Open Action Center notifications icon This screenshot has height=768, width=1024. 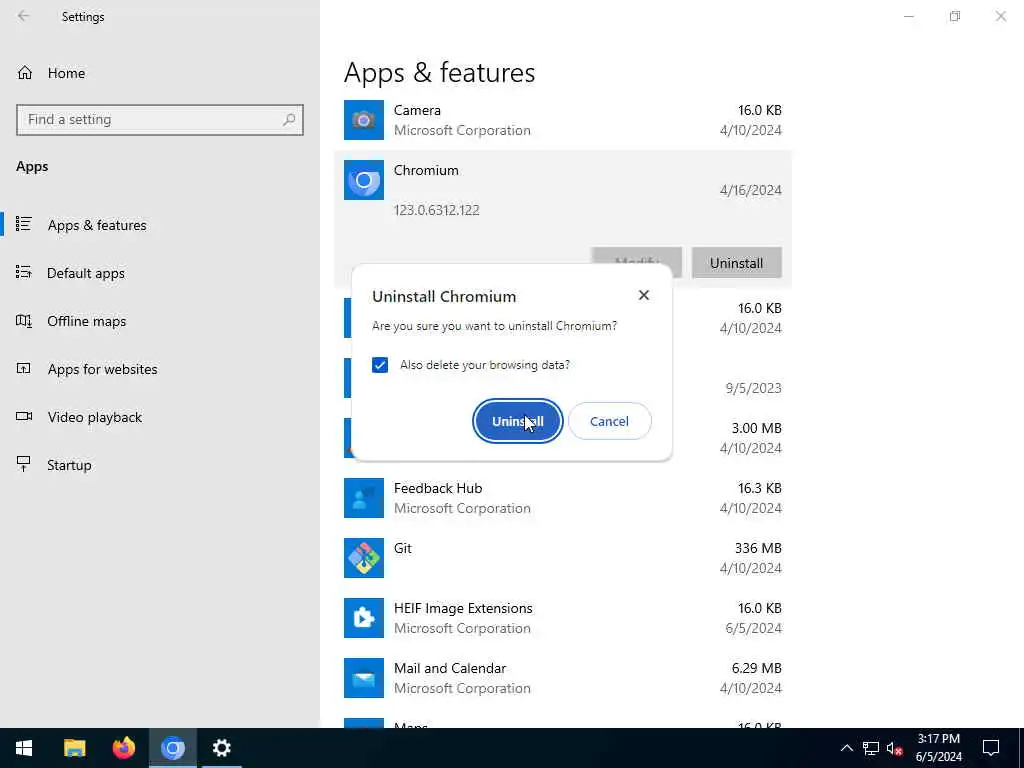coord(991,748)
